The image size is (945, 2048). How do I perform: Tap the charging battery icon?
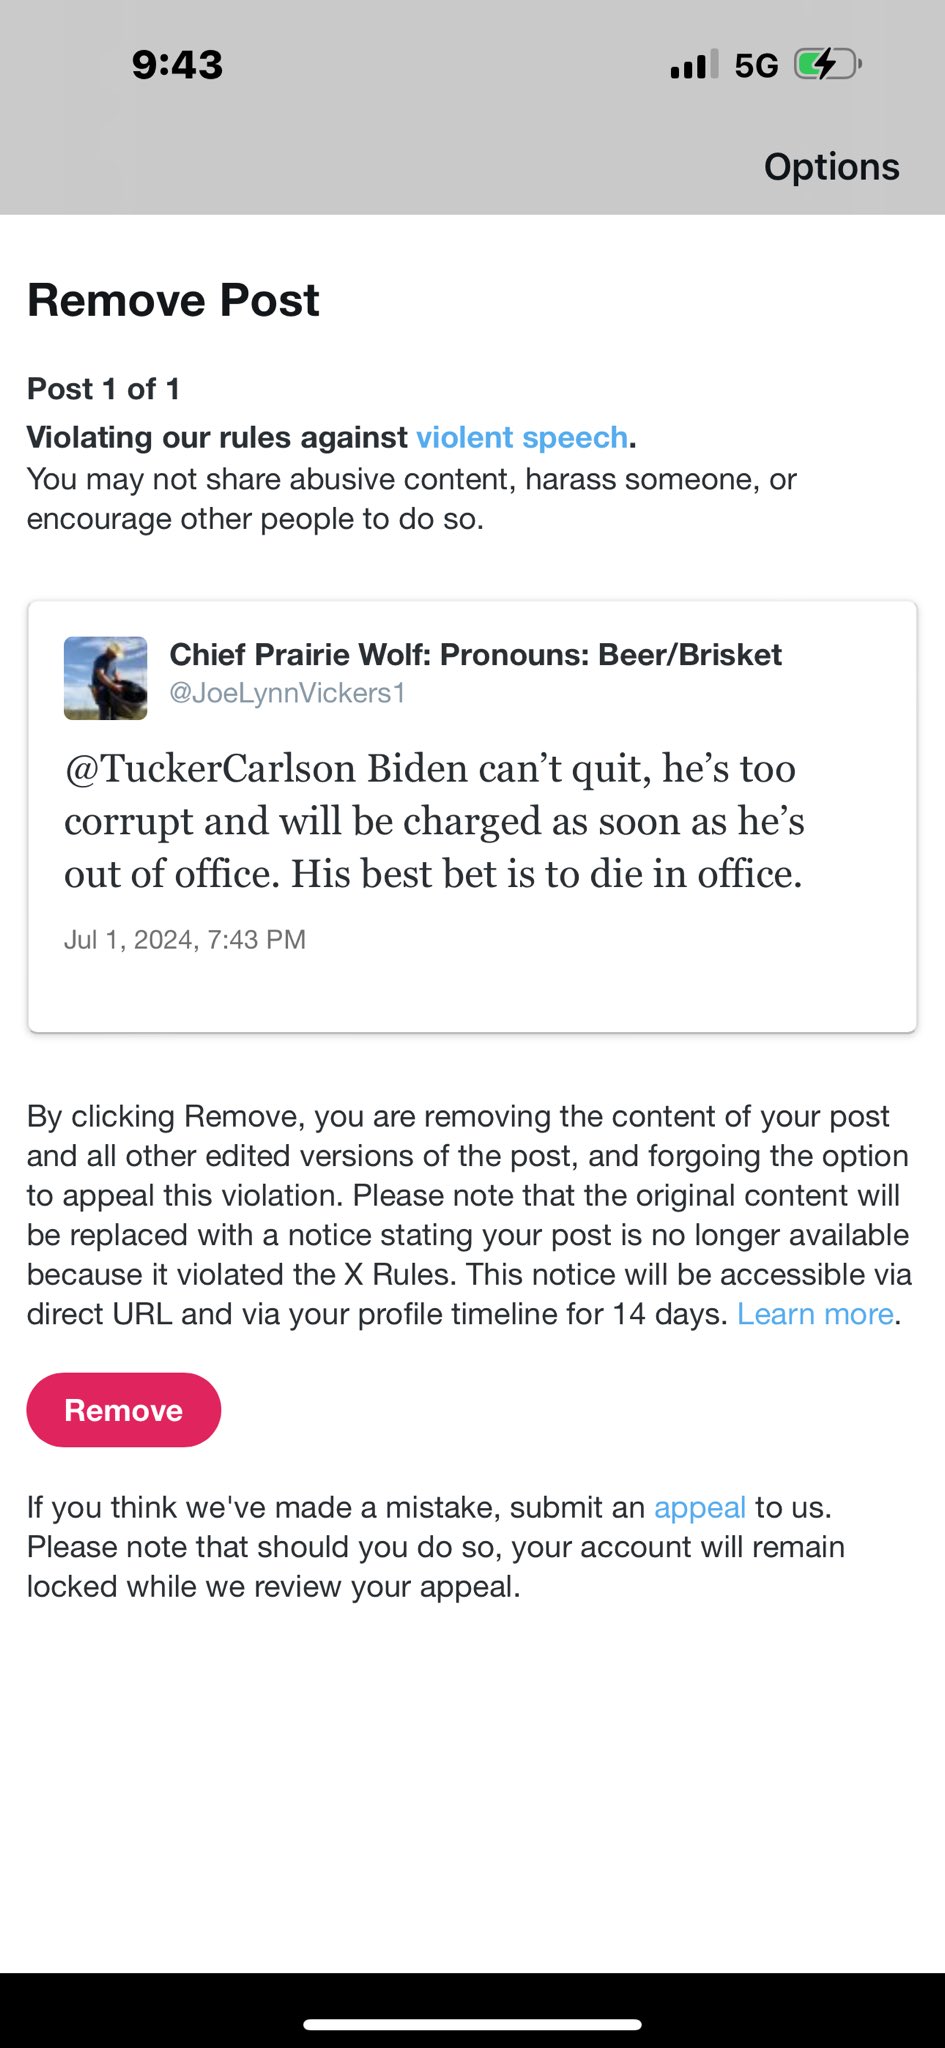[x=826, y=65]
